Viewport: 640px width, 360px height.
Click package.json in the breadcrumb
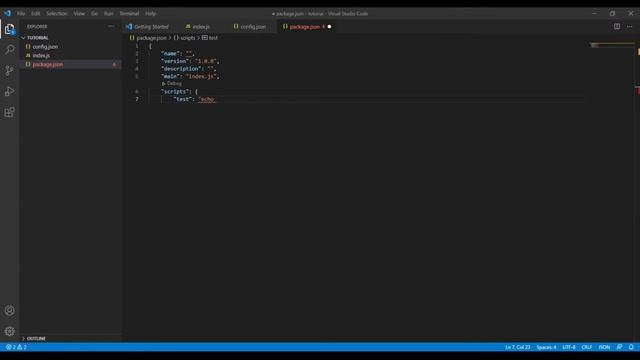pos(151,38)
